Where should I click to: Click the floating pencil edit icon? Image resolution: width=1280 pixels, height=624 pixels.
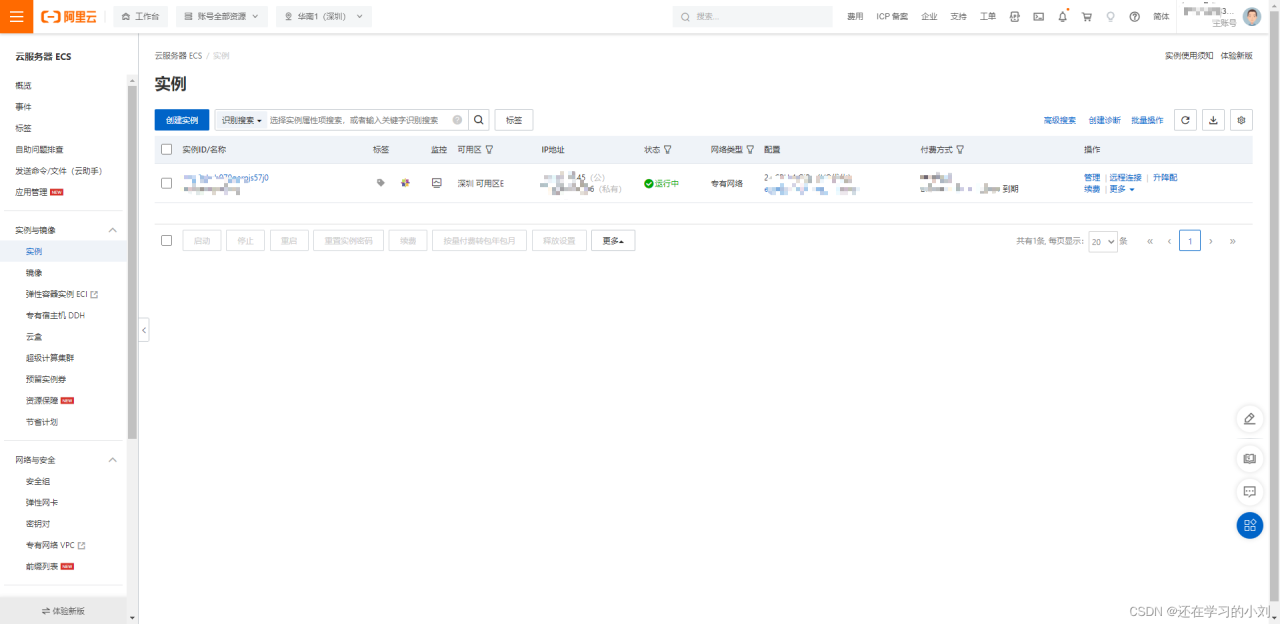click(1249, 419)
